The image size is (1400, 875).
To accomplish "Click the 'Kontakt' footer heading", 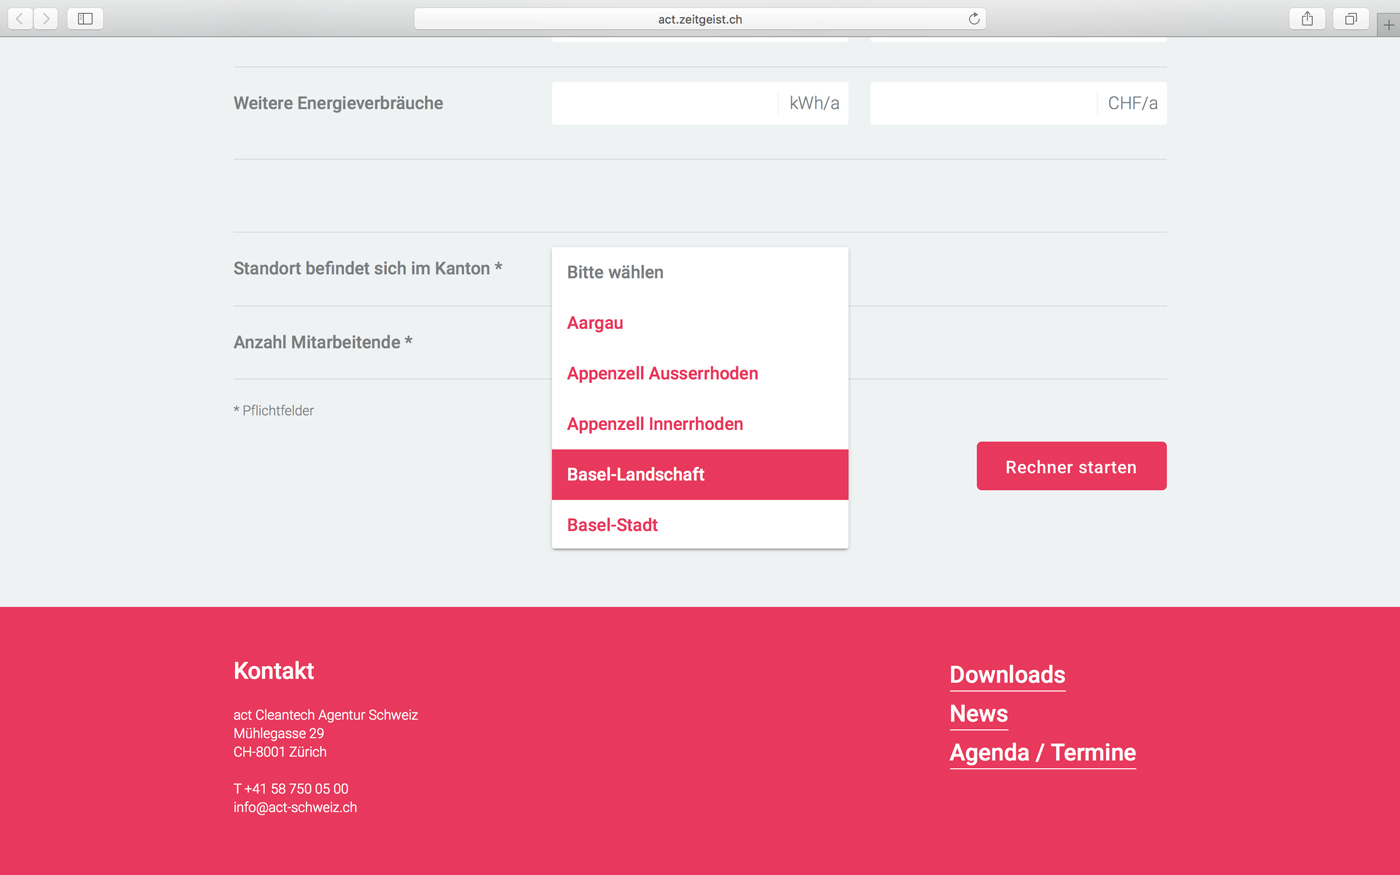I will 274,671.
